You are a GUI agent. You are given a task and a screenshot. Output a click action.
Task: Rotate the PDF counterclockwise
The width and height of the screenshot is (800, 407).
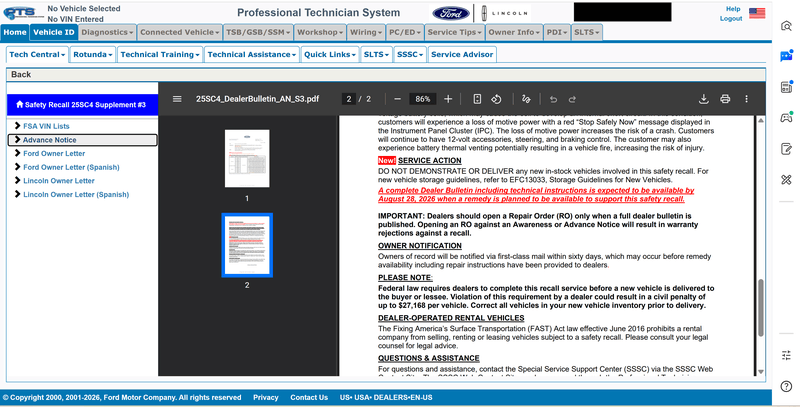496,99
